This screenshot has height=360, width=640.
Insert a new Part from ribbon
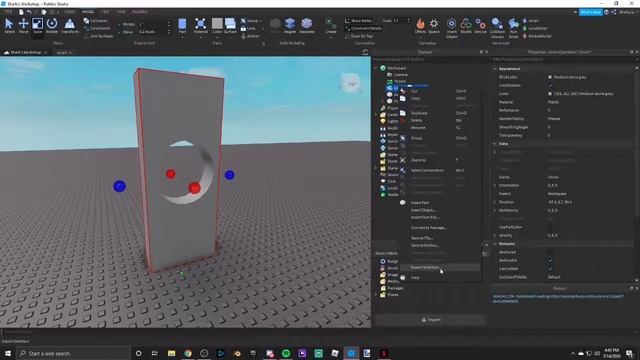[x=182, y=26]
